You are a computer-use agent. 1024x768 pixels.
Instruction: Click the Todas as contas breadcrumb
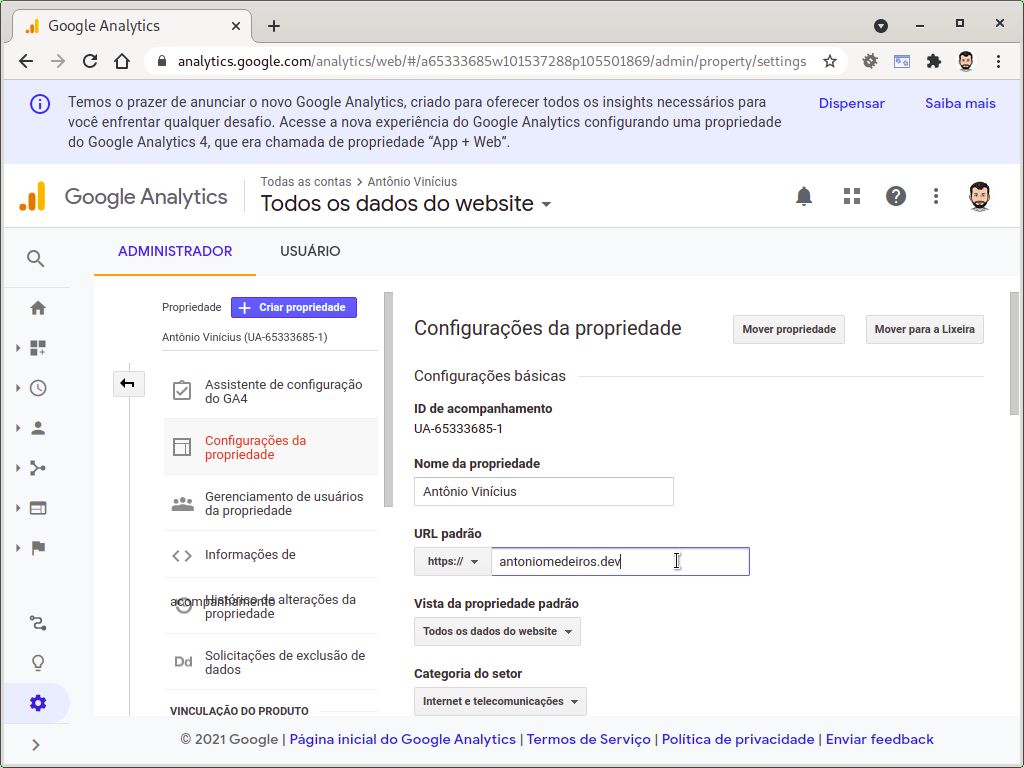[306, 182]
